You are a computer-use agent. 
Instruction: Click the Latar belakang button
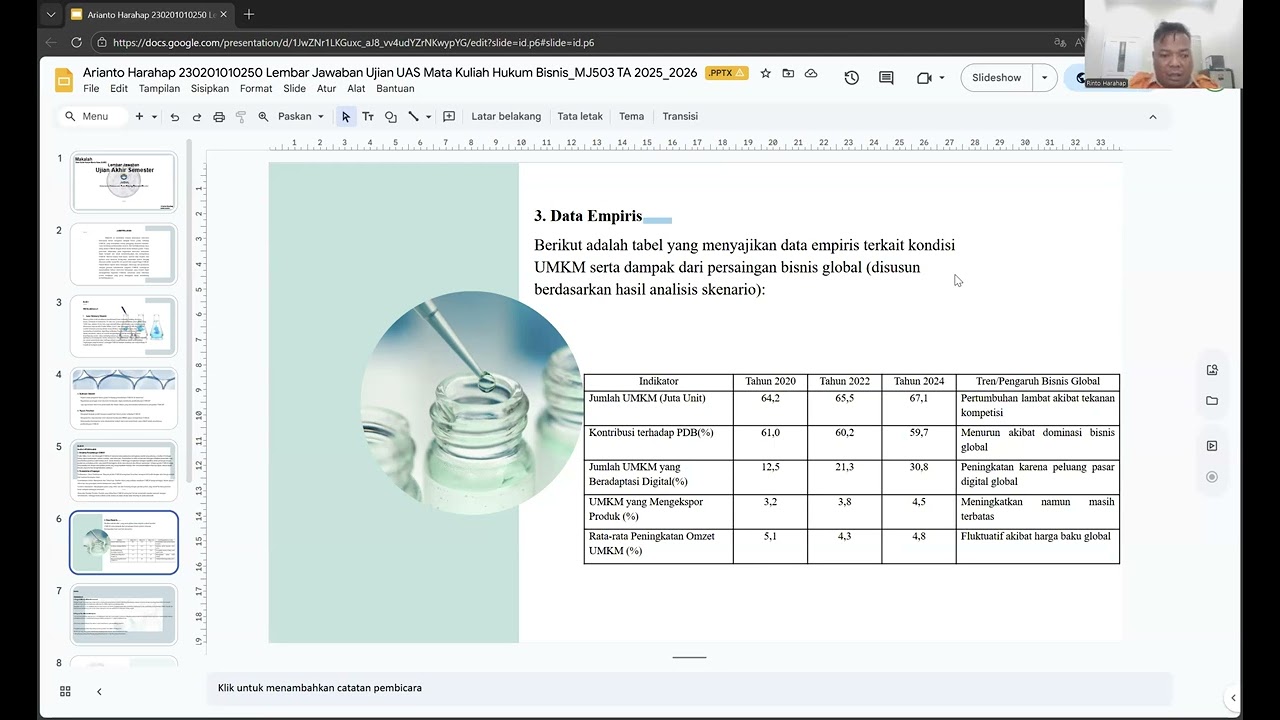(506, 117)
